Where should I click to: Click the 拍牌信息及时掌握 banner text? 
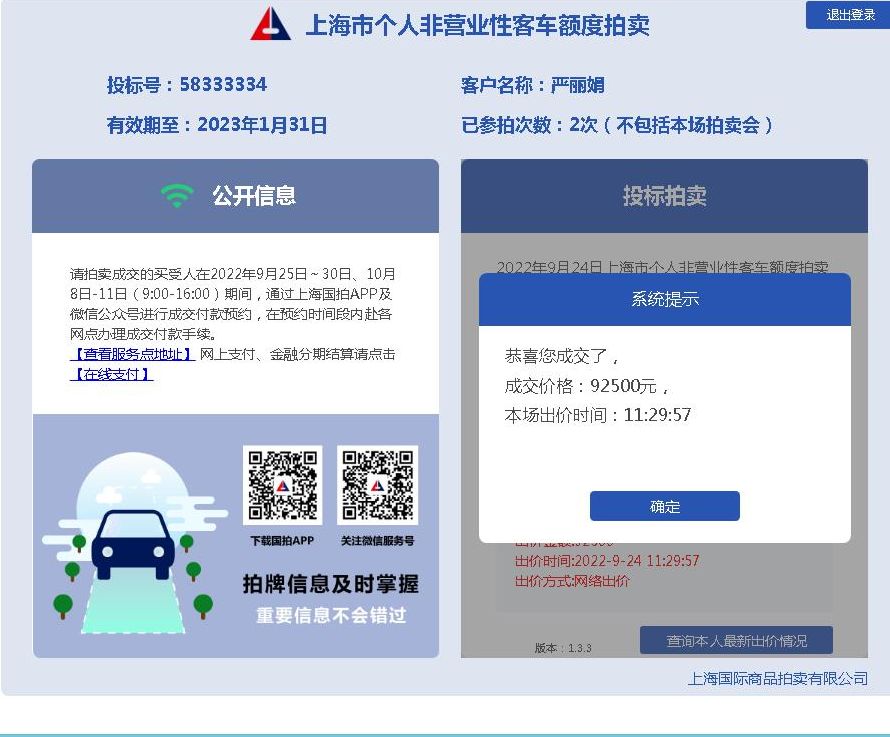click(x=331, y=584)
